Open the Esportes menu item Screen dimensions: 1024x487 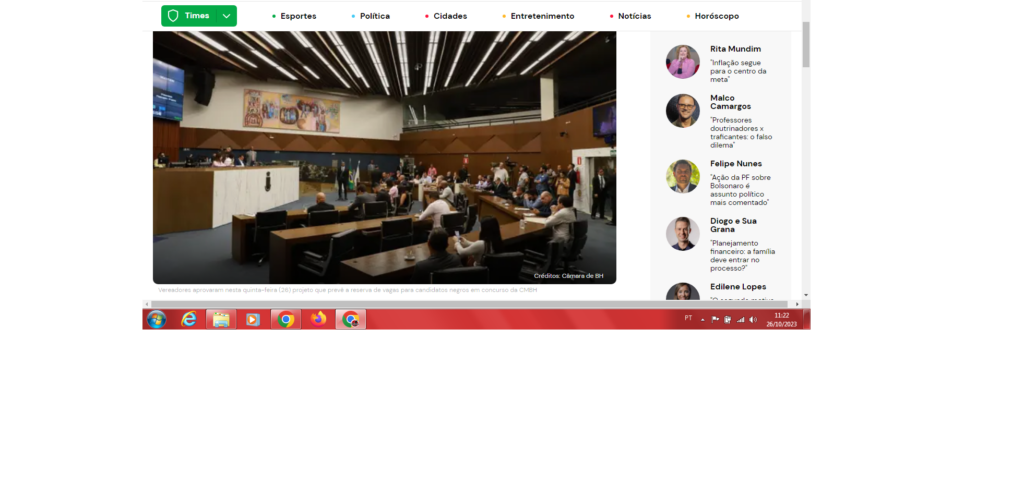click(298, 16)
